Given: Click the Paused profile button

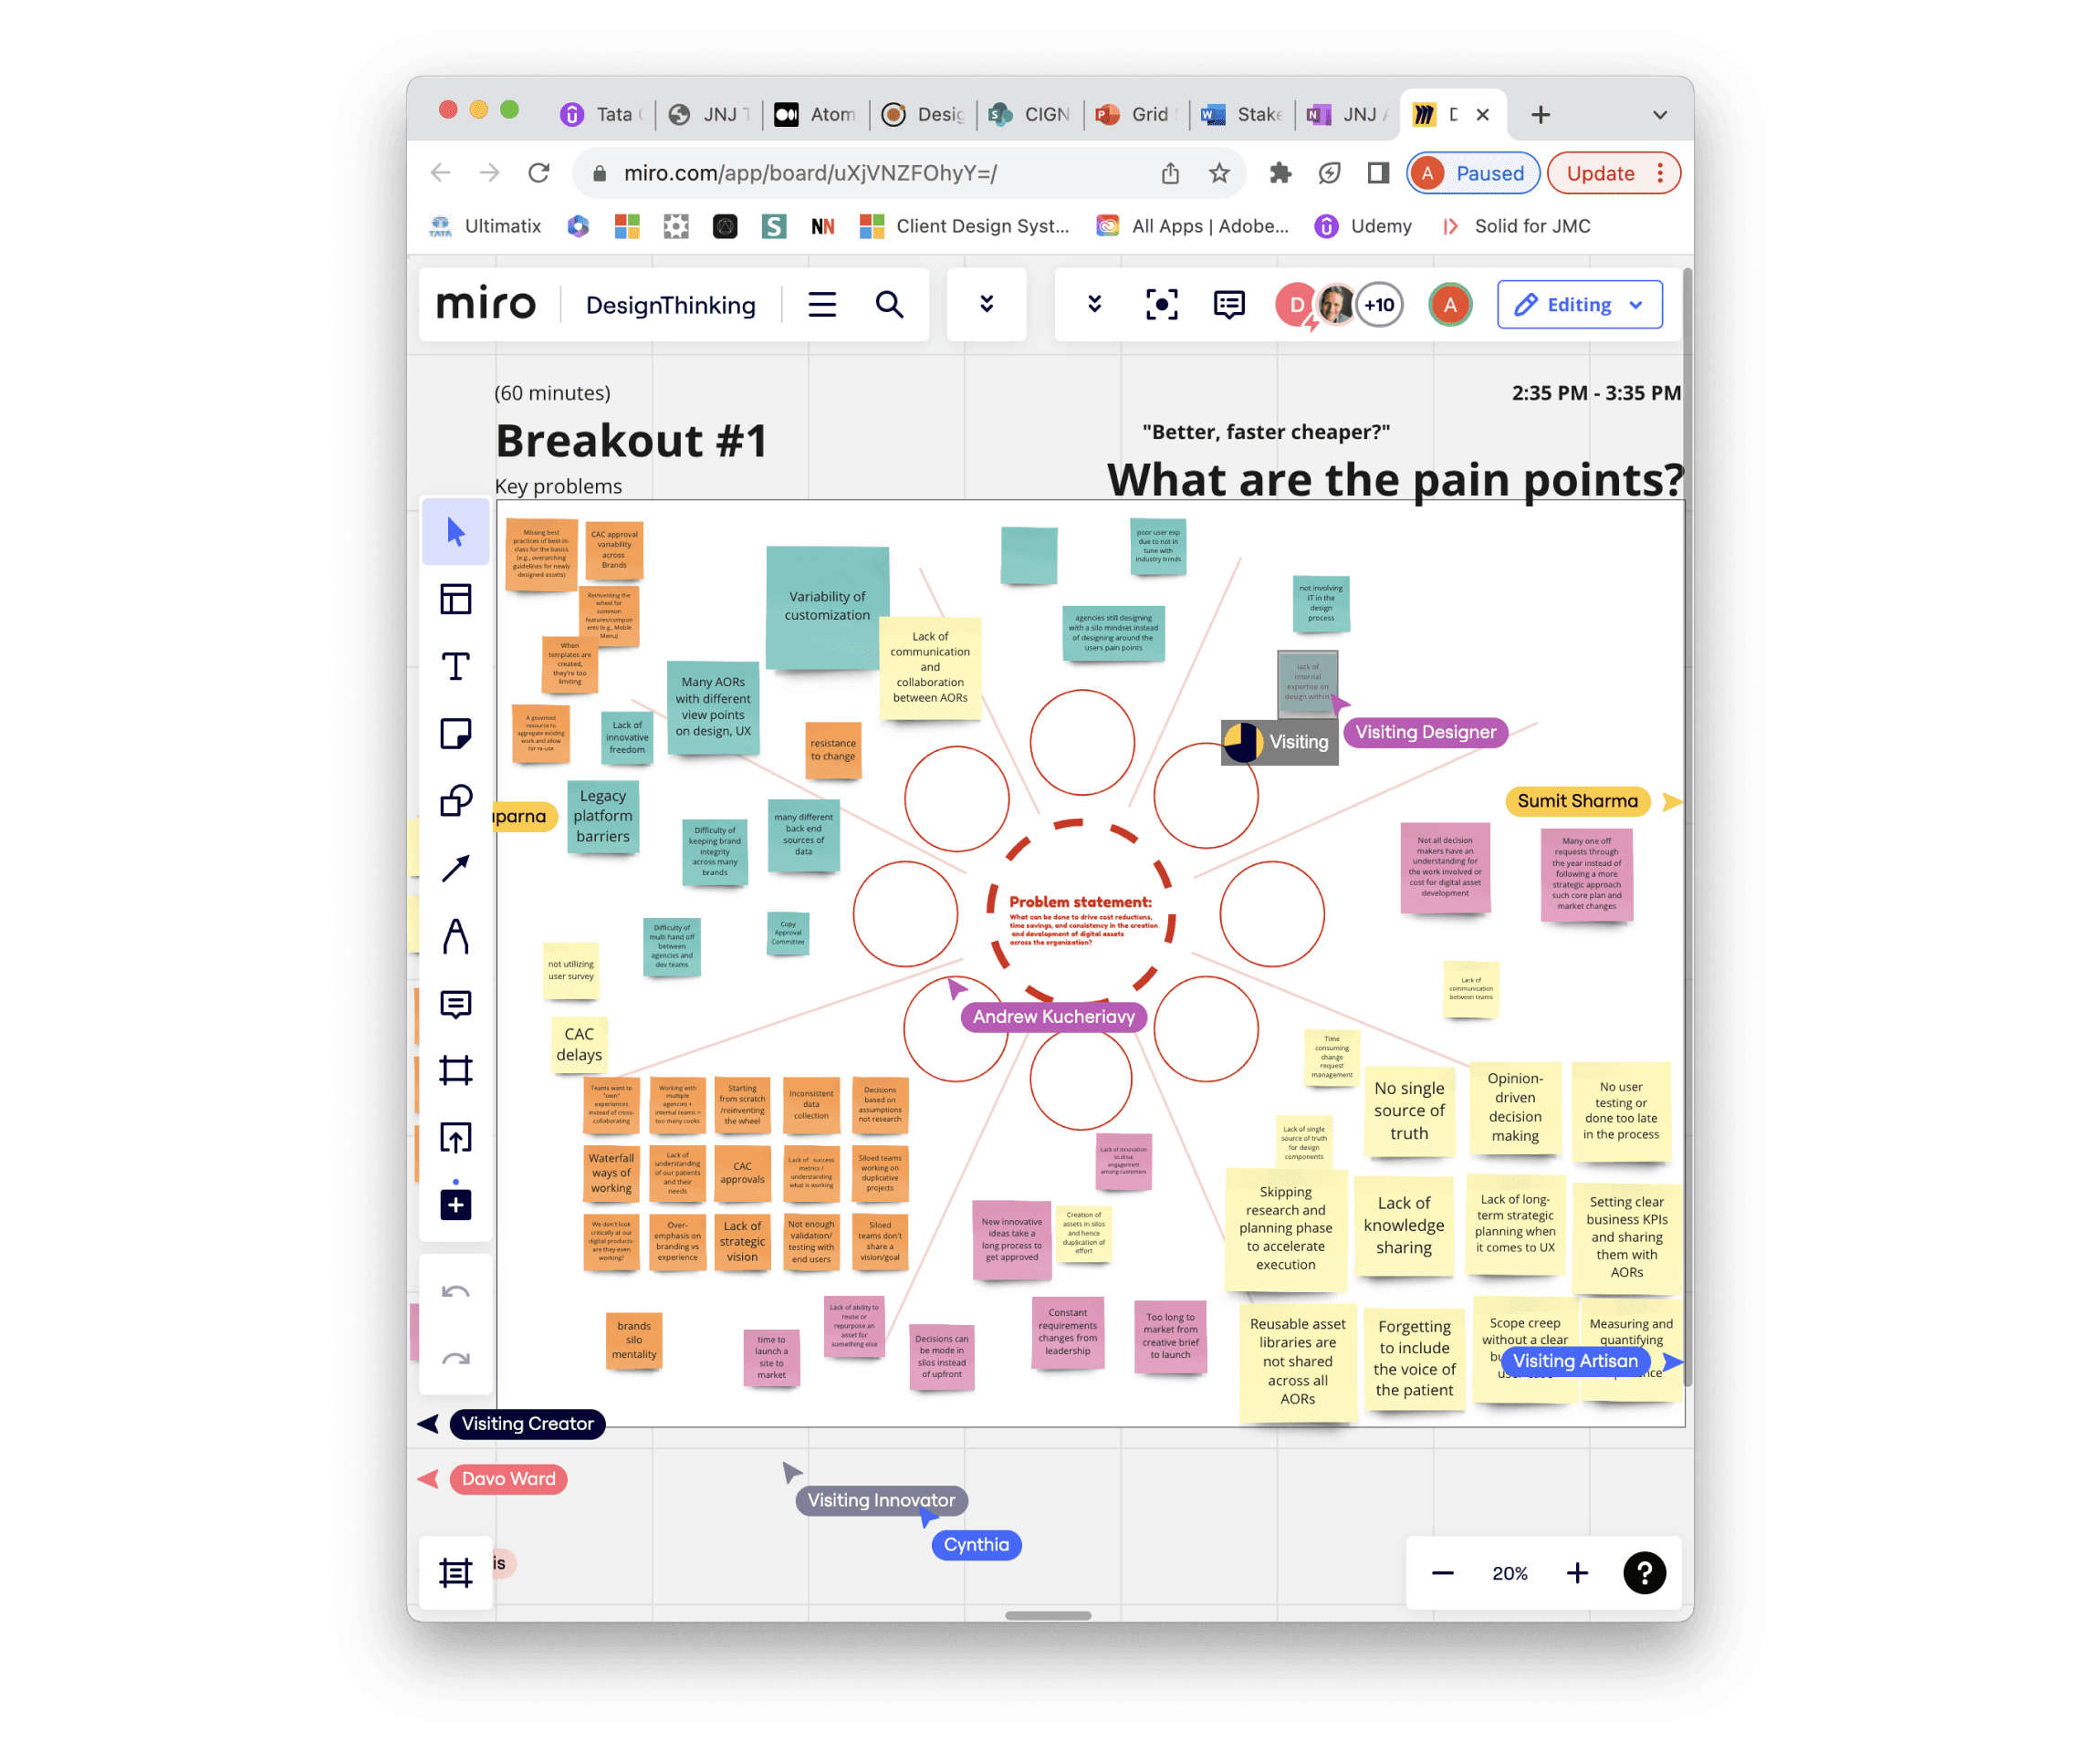Looking at the screenshot, I should [x=1473, y=173].
